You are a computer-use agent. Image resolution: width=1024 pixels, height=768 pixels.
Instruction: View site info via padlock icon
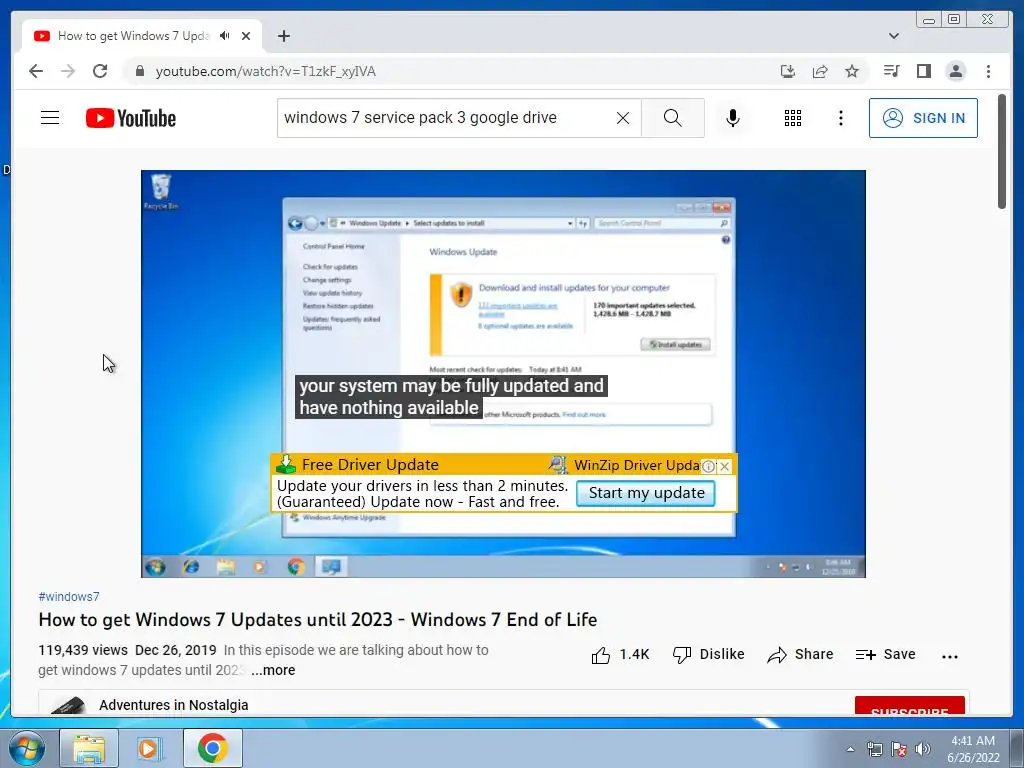click(139, 71)
